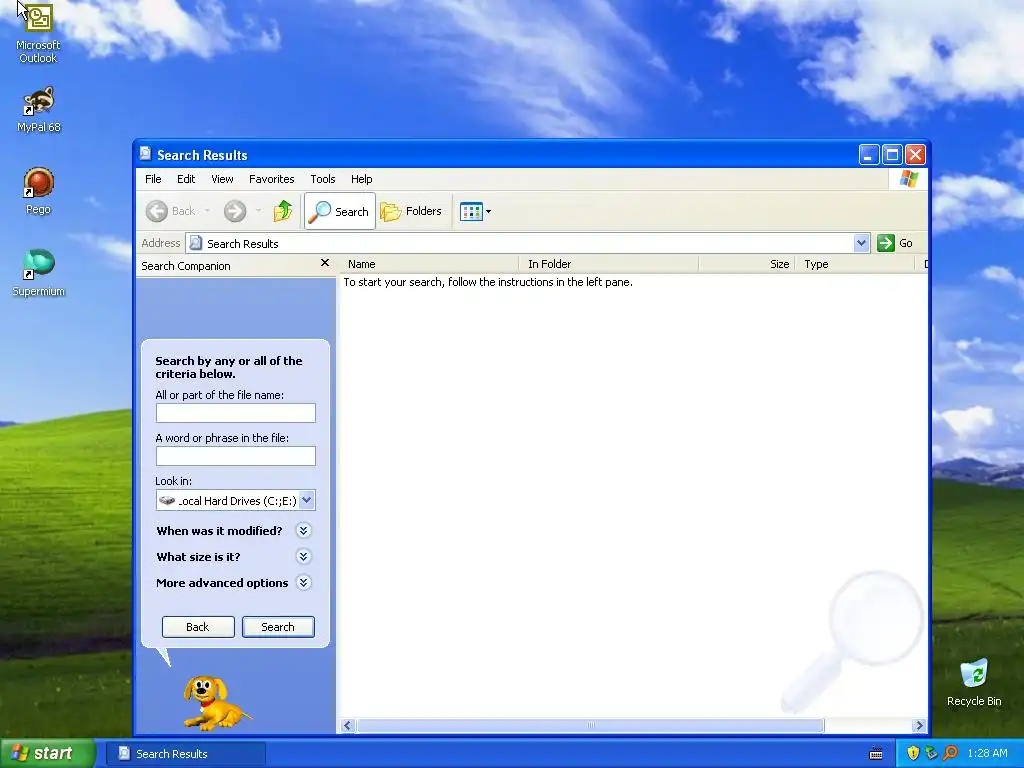The height and width of the screenshot is (768, 1024).
Task: Open the Look in drive dropdown
Action: pyautogui.click(x=307, y=500)
